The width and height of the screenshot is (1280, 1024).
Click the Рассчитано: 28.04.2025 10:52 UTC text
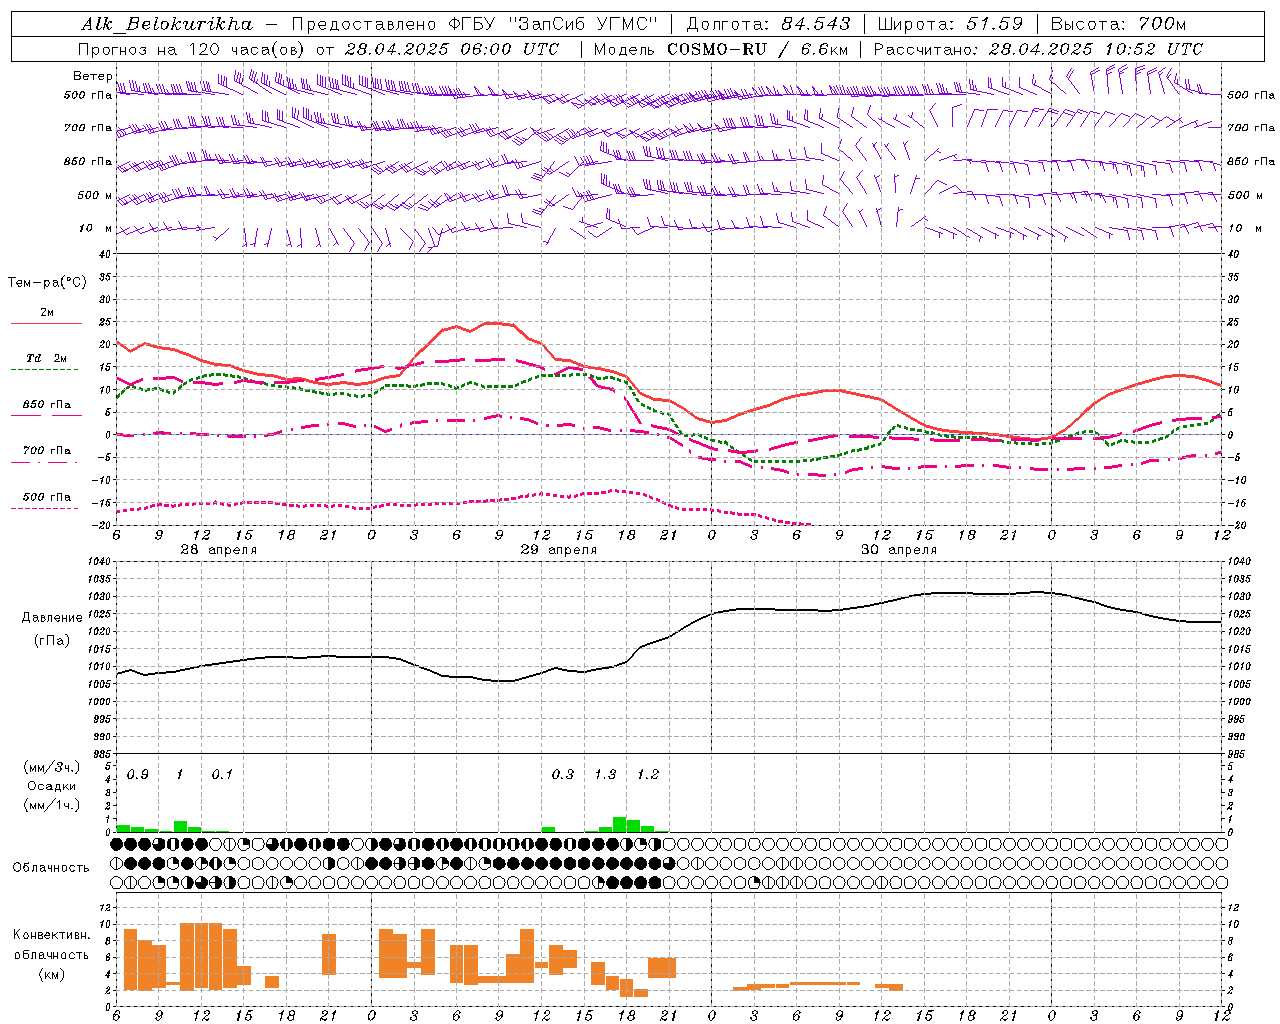click(1038, 49)
